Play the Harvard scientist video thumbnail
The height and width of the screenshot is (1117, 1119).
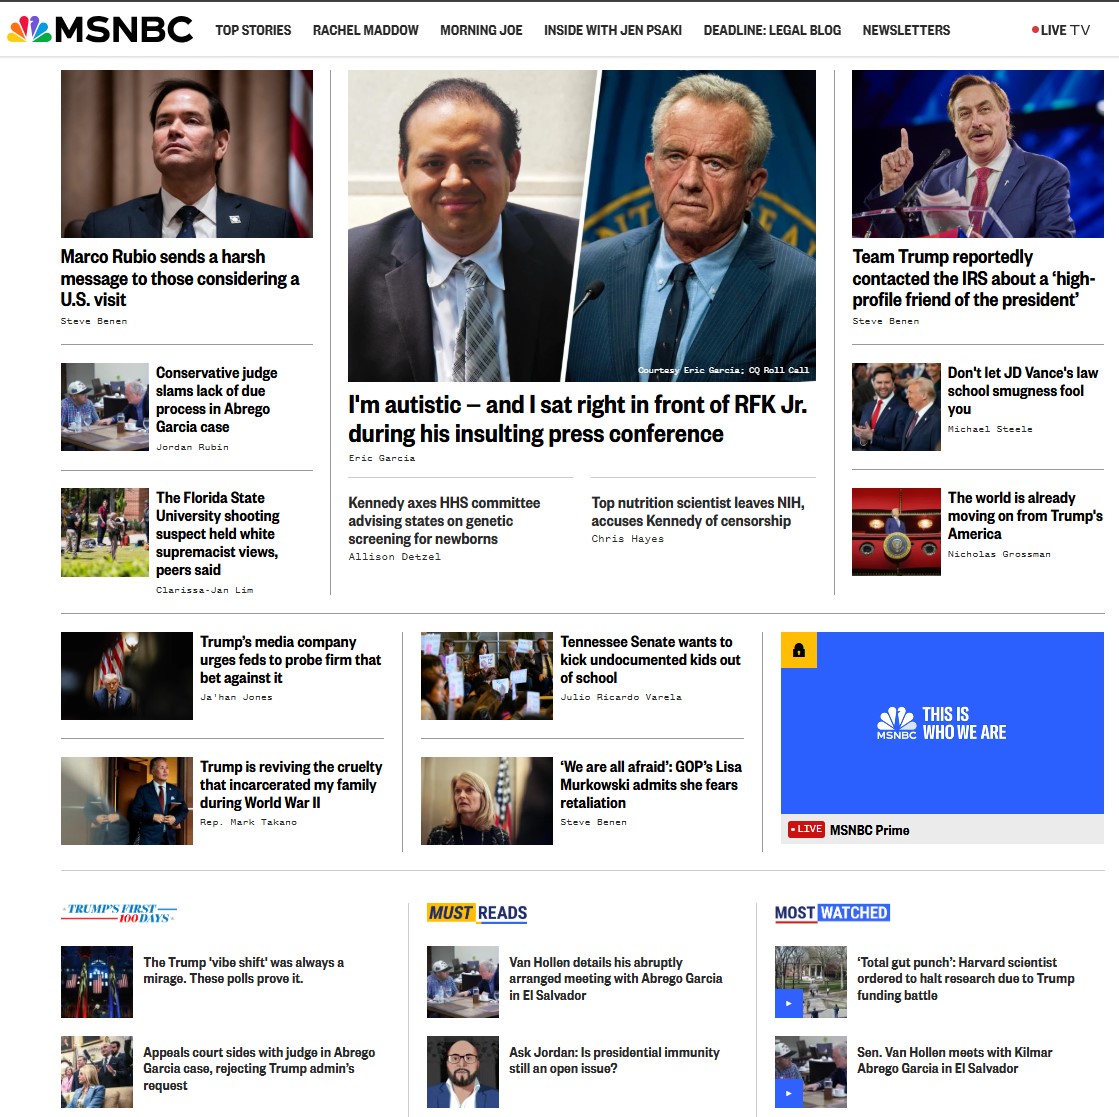pyautogui.click(x=811, y=981)
